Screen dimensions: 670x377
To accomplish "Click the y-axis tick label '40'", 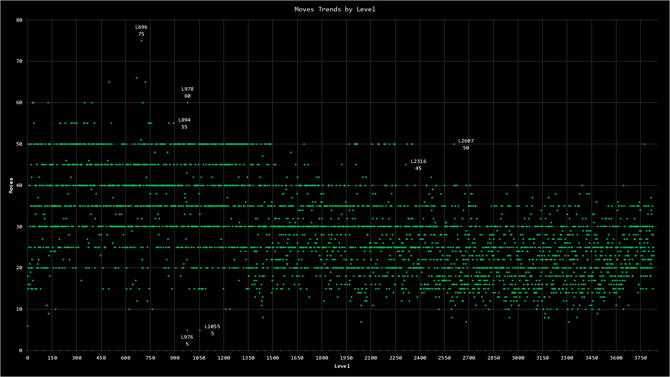I will point(19,186).
